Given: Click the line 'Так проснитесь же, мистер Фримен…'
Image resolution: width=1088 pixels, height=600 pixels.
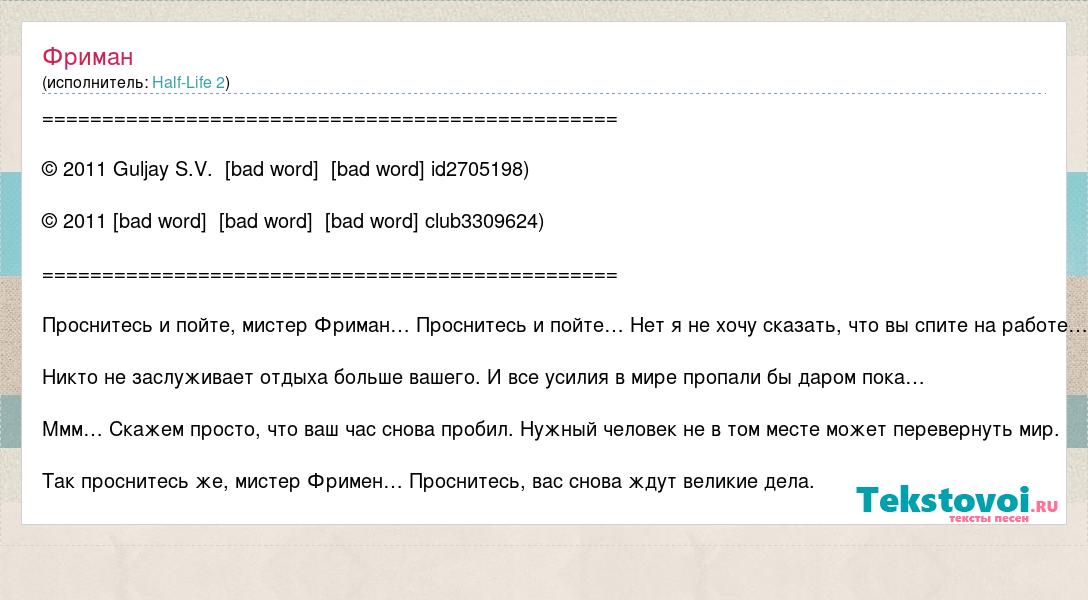Looking at the screenshot, I should click(x=428, y=481).
